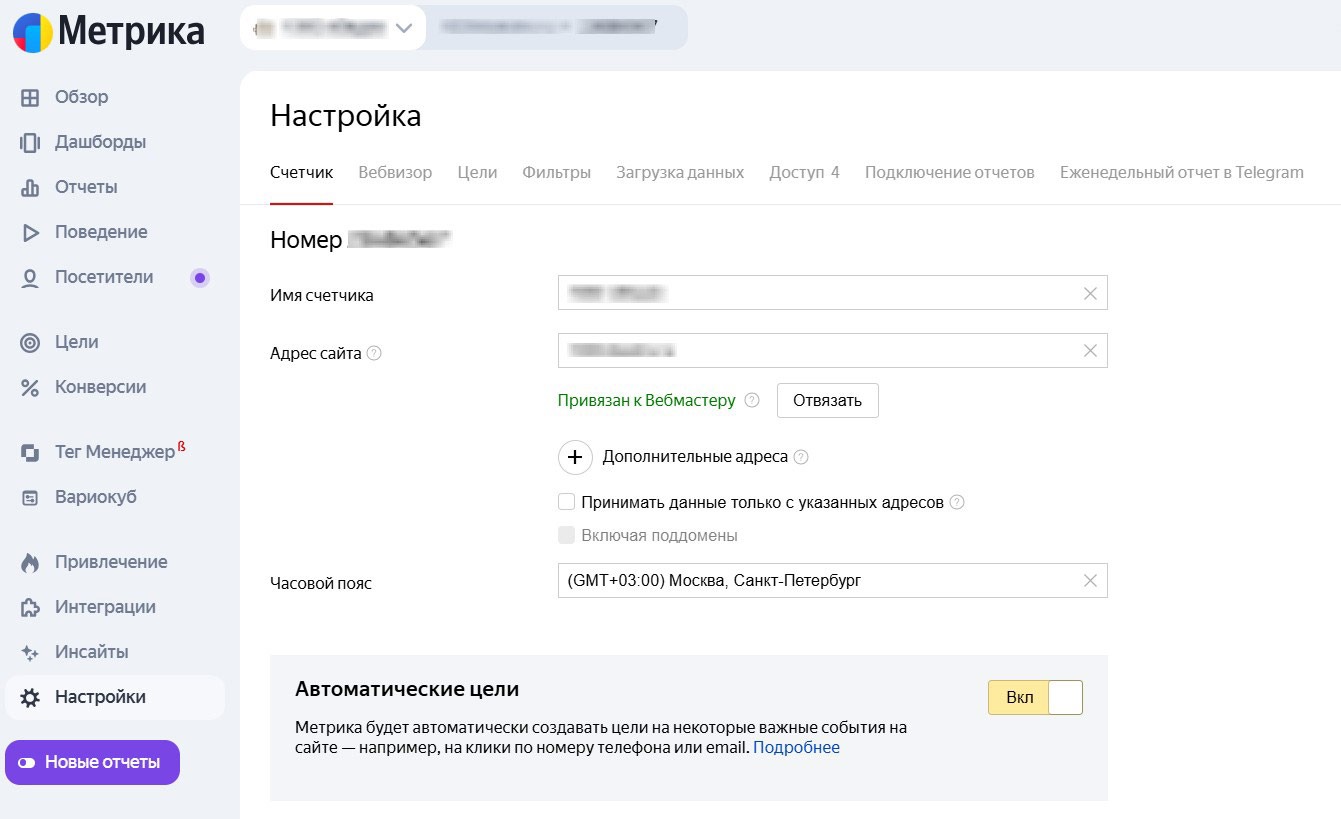Clear the Имя счетчика field with X
Screen dimensions: 1341x819
pos(1089,293)
